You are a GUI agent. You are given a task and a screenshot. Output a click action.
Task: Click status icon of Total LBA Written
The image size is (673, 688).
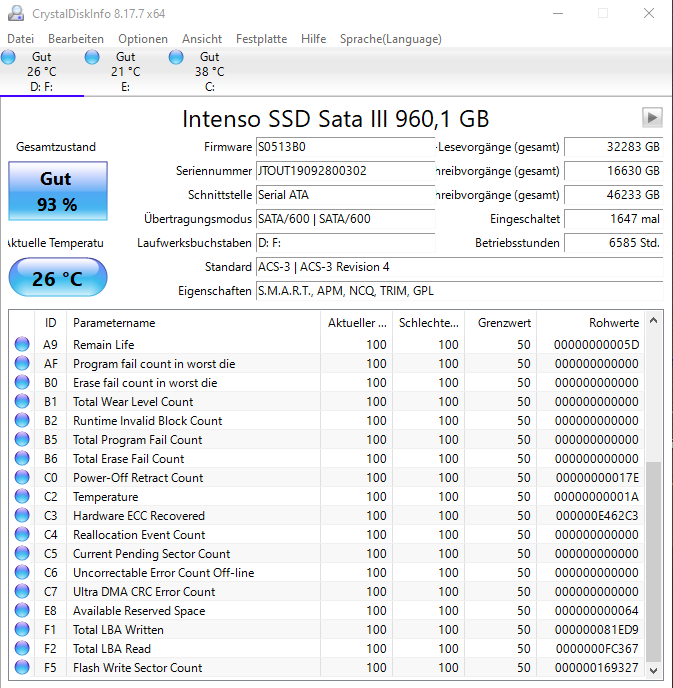22,630
